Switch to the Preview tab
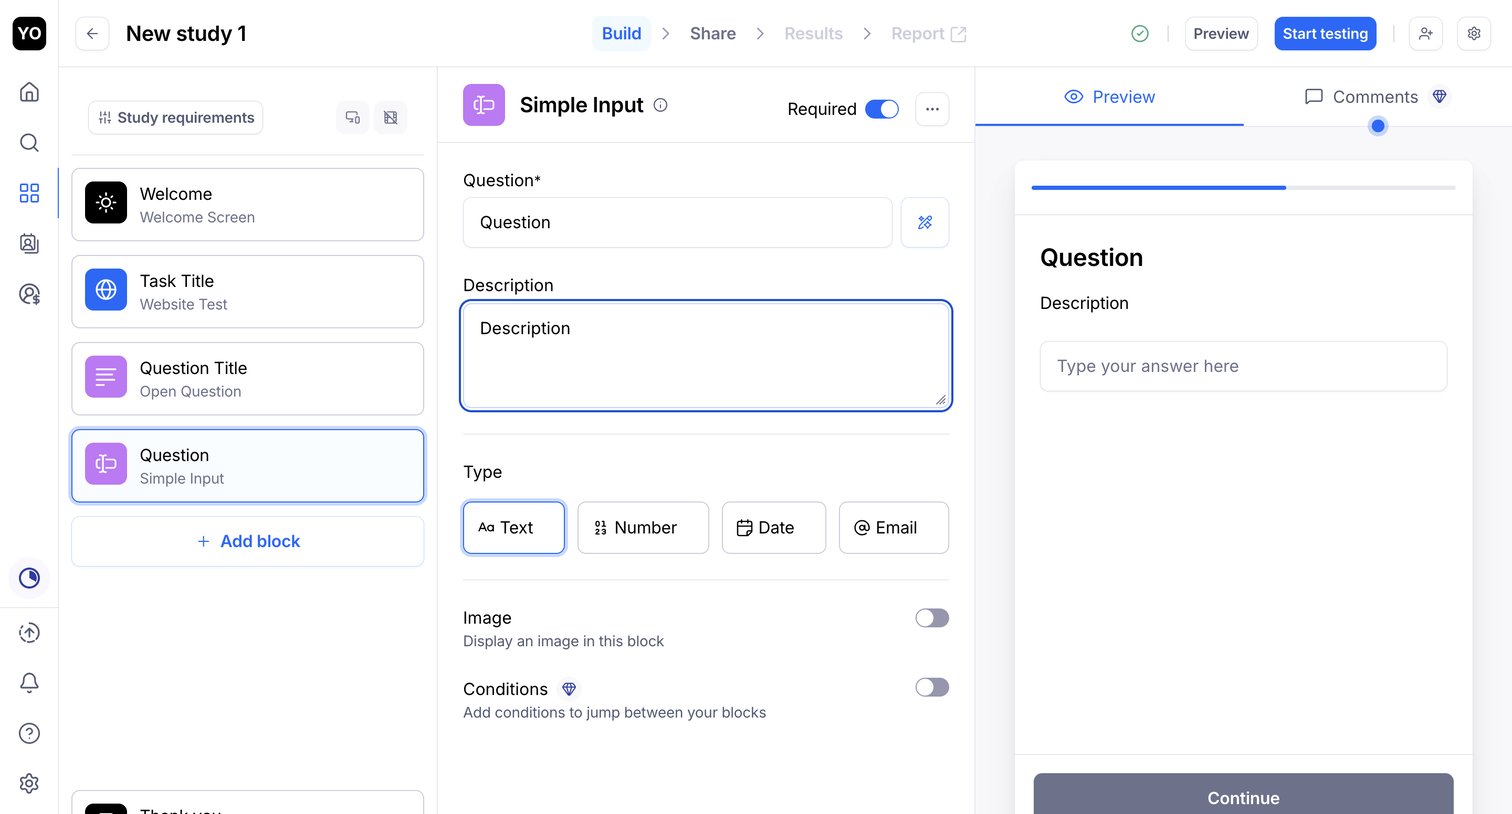Image resolution: width=1512 pixels, height=814 pixels. pos(1110,97)
